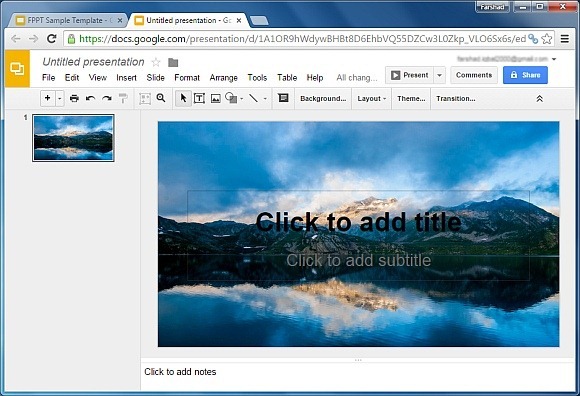This screenshot has height=396, width=580.
Task: Open the Arrange menu
Action: [223, 78]
